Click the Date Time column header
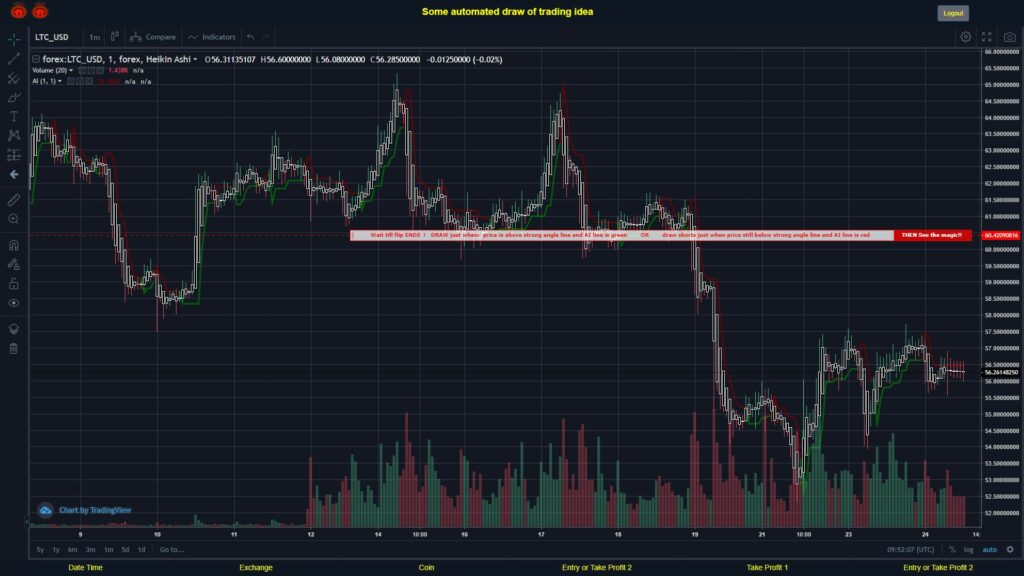The height and width of the screenshot is (576, 1024). click(x=86, y=568)
